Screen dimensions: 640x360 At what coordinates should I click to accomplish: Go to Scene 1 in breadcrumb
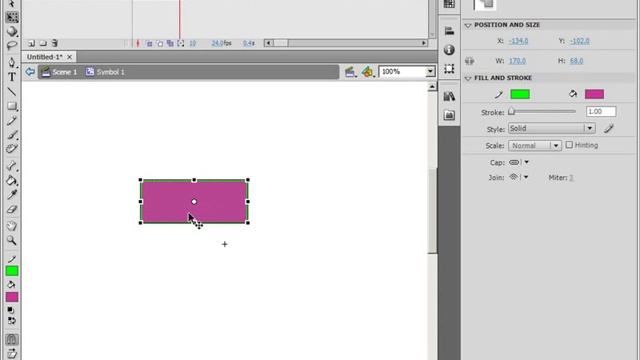point(59,72)
